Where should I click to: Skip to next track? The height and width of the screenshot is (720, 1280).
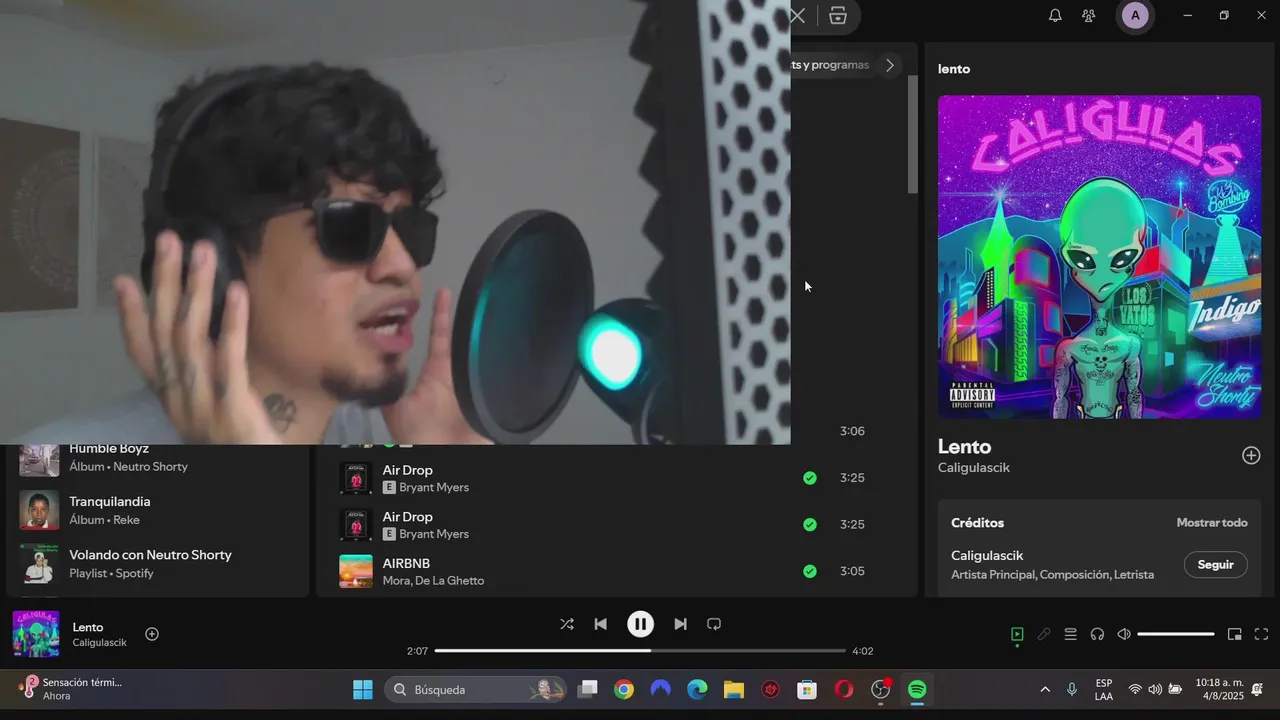click(x=680, y=624)
